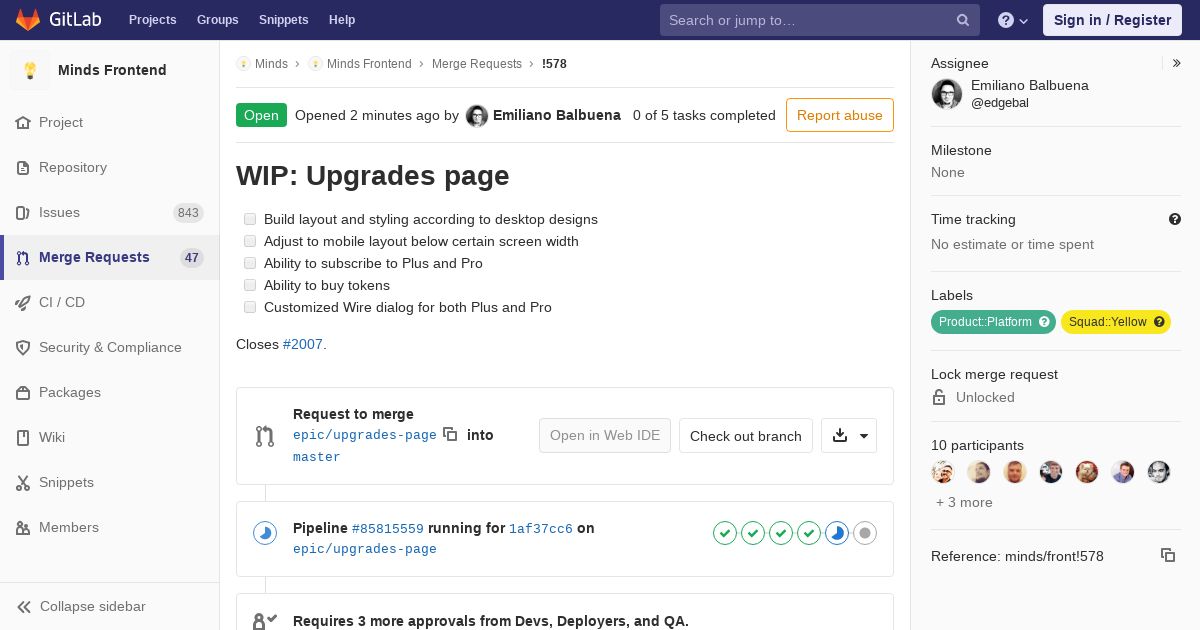
Task: Click fourth passed pipeline stage icon
Action: coord(809,533)
